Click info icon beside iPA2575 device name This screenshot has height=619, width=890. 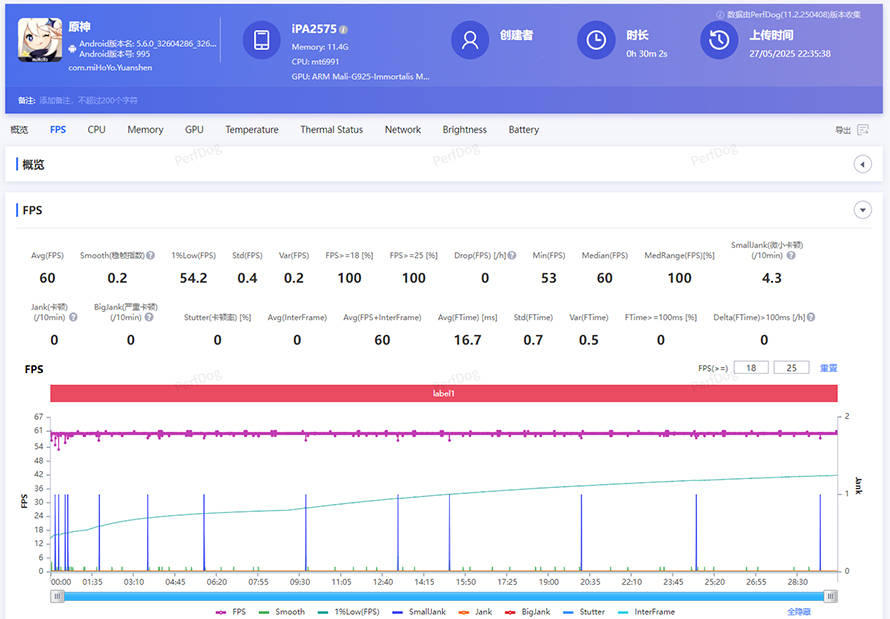tap(344, 30)
